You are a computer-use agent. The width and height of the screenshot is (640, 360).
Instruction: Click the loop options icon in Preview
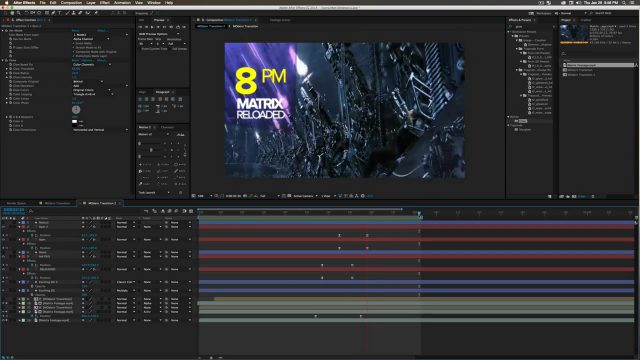click(178, 27)
